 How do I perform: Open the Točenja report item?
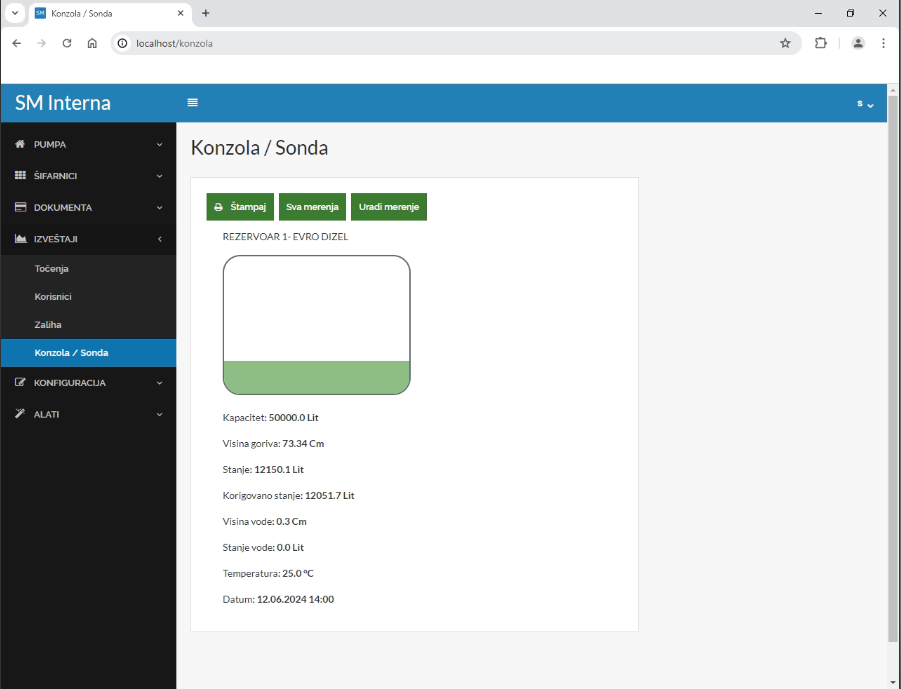51,269
